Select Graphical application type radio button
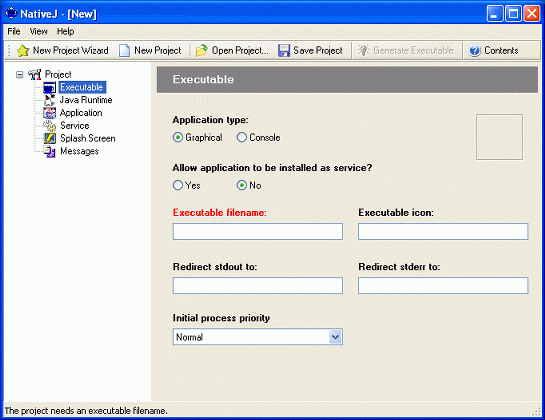Viewport: 545px width, 420px height. click(x=178, y=137)
